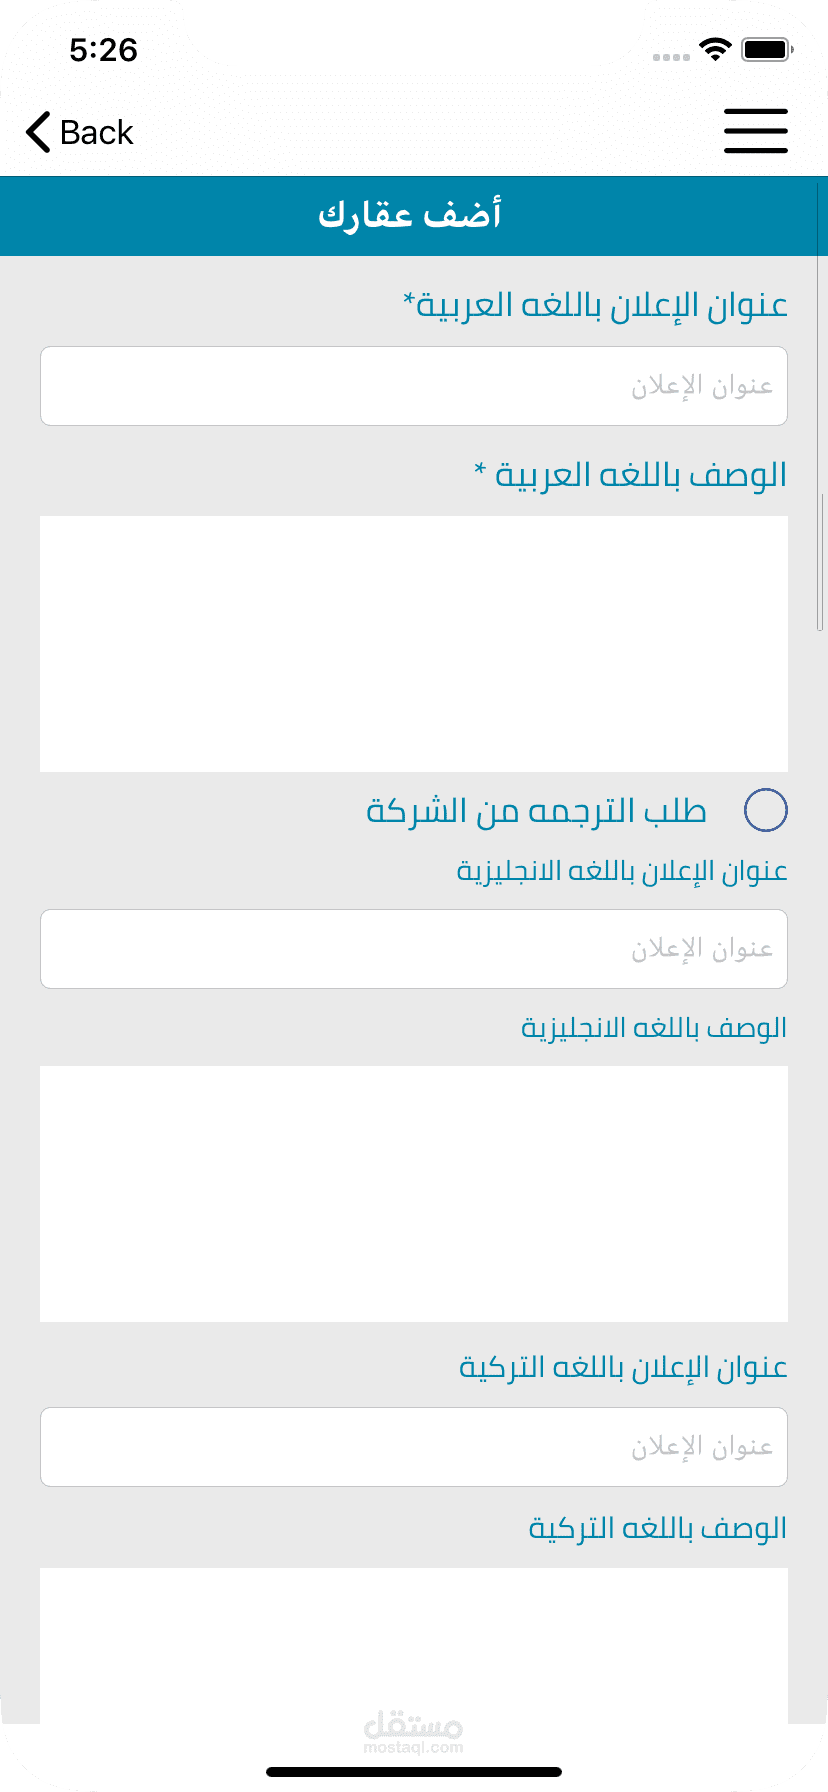Image resolution: width=828 pixels, height=1792 pixels.
Task: Click inside the English description text area
Action: [414, 1194]
